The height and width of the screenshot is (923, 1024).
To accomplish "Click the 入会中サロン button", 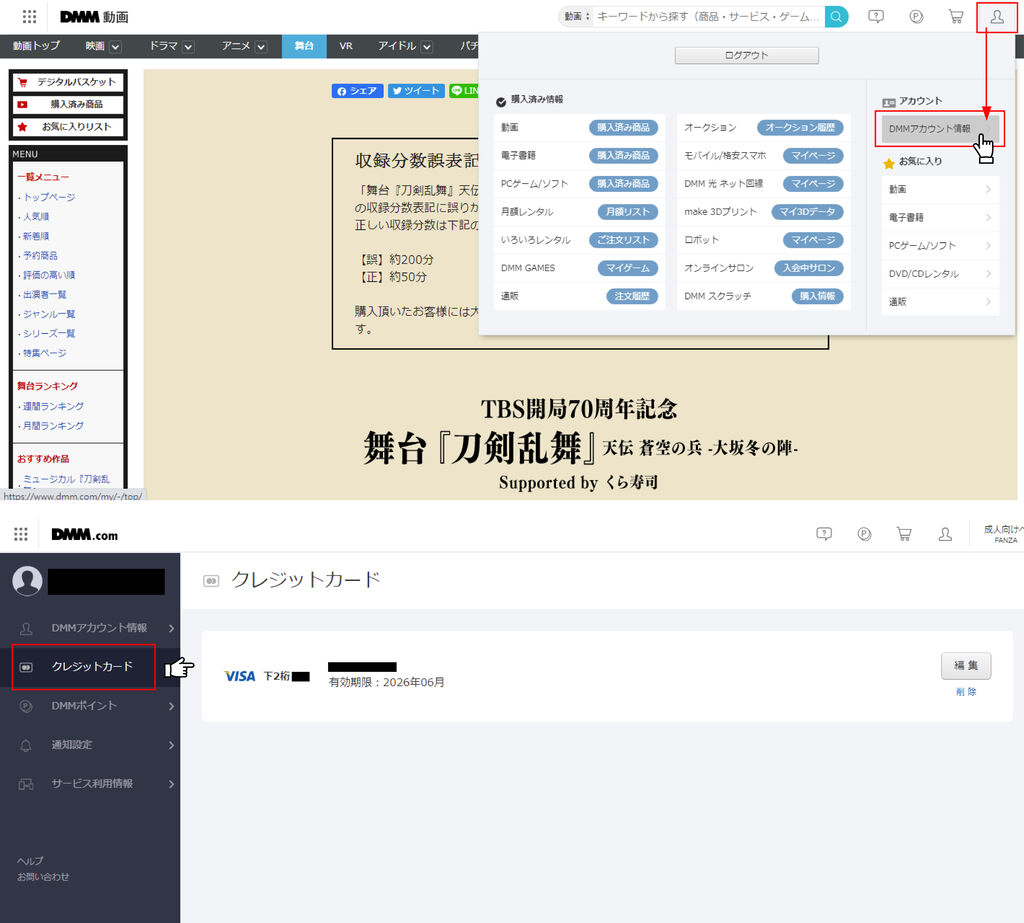I will tap(808, 268).
